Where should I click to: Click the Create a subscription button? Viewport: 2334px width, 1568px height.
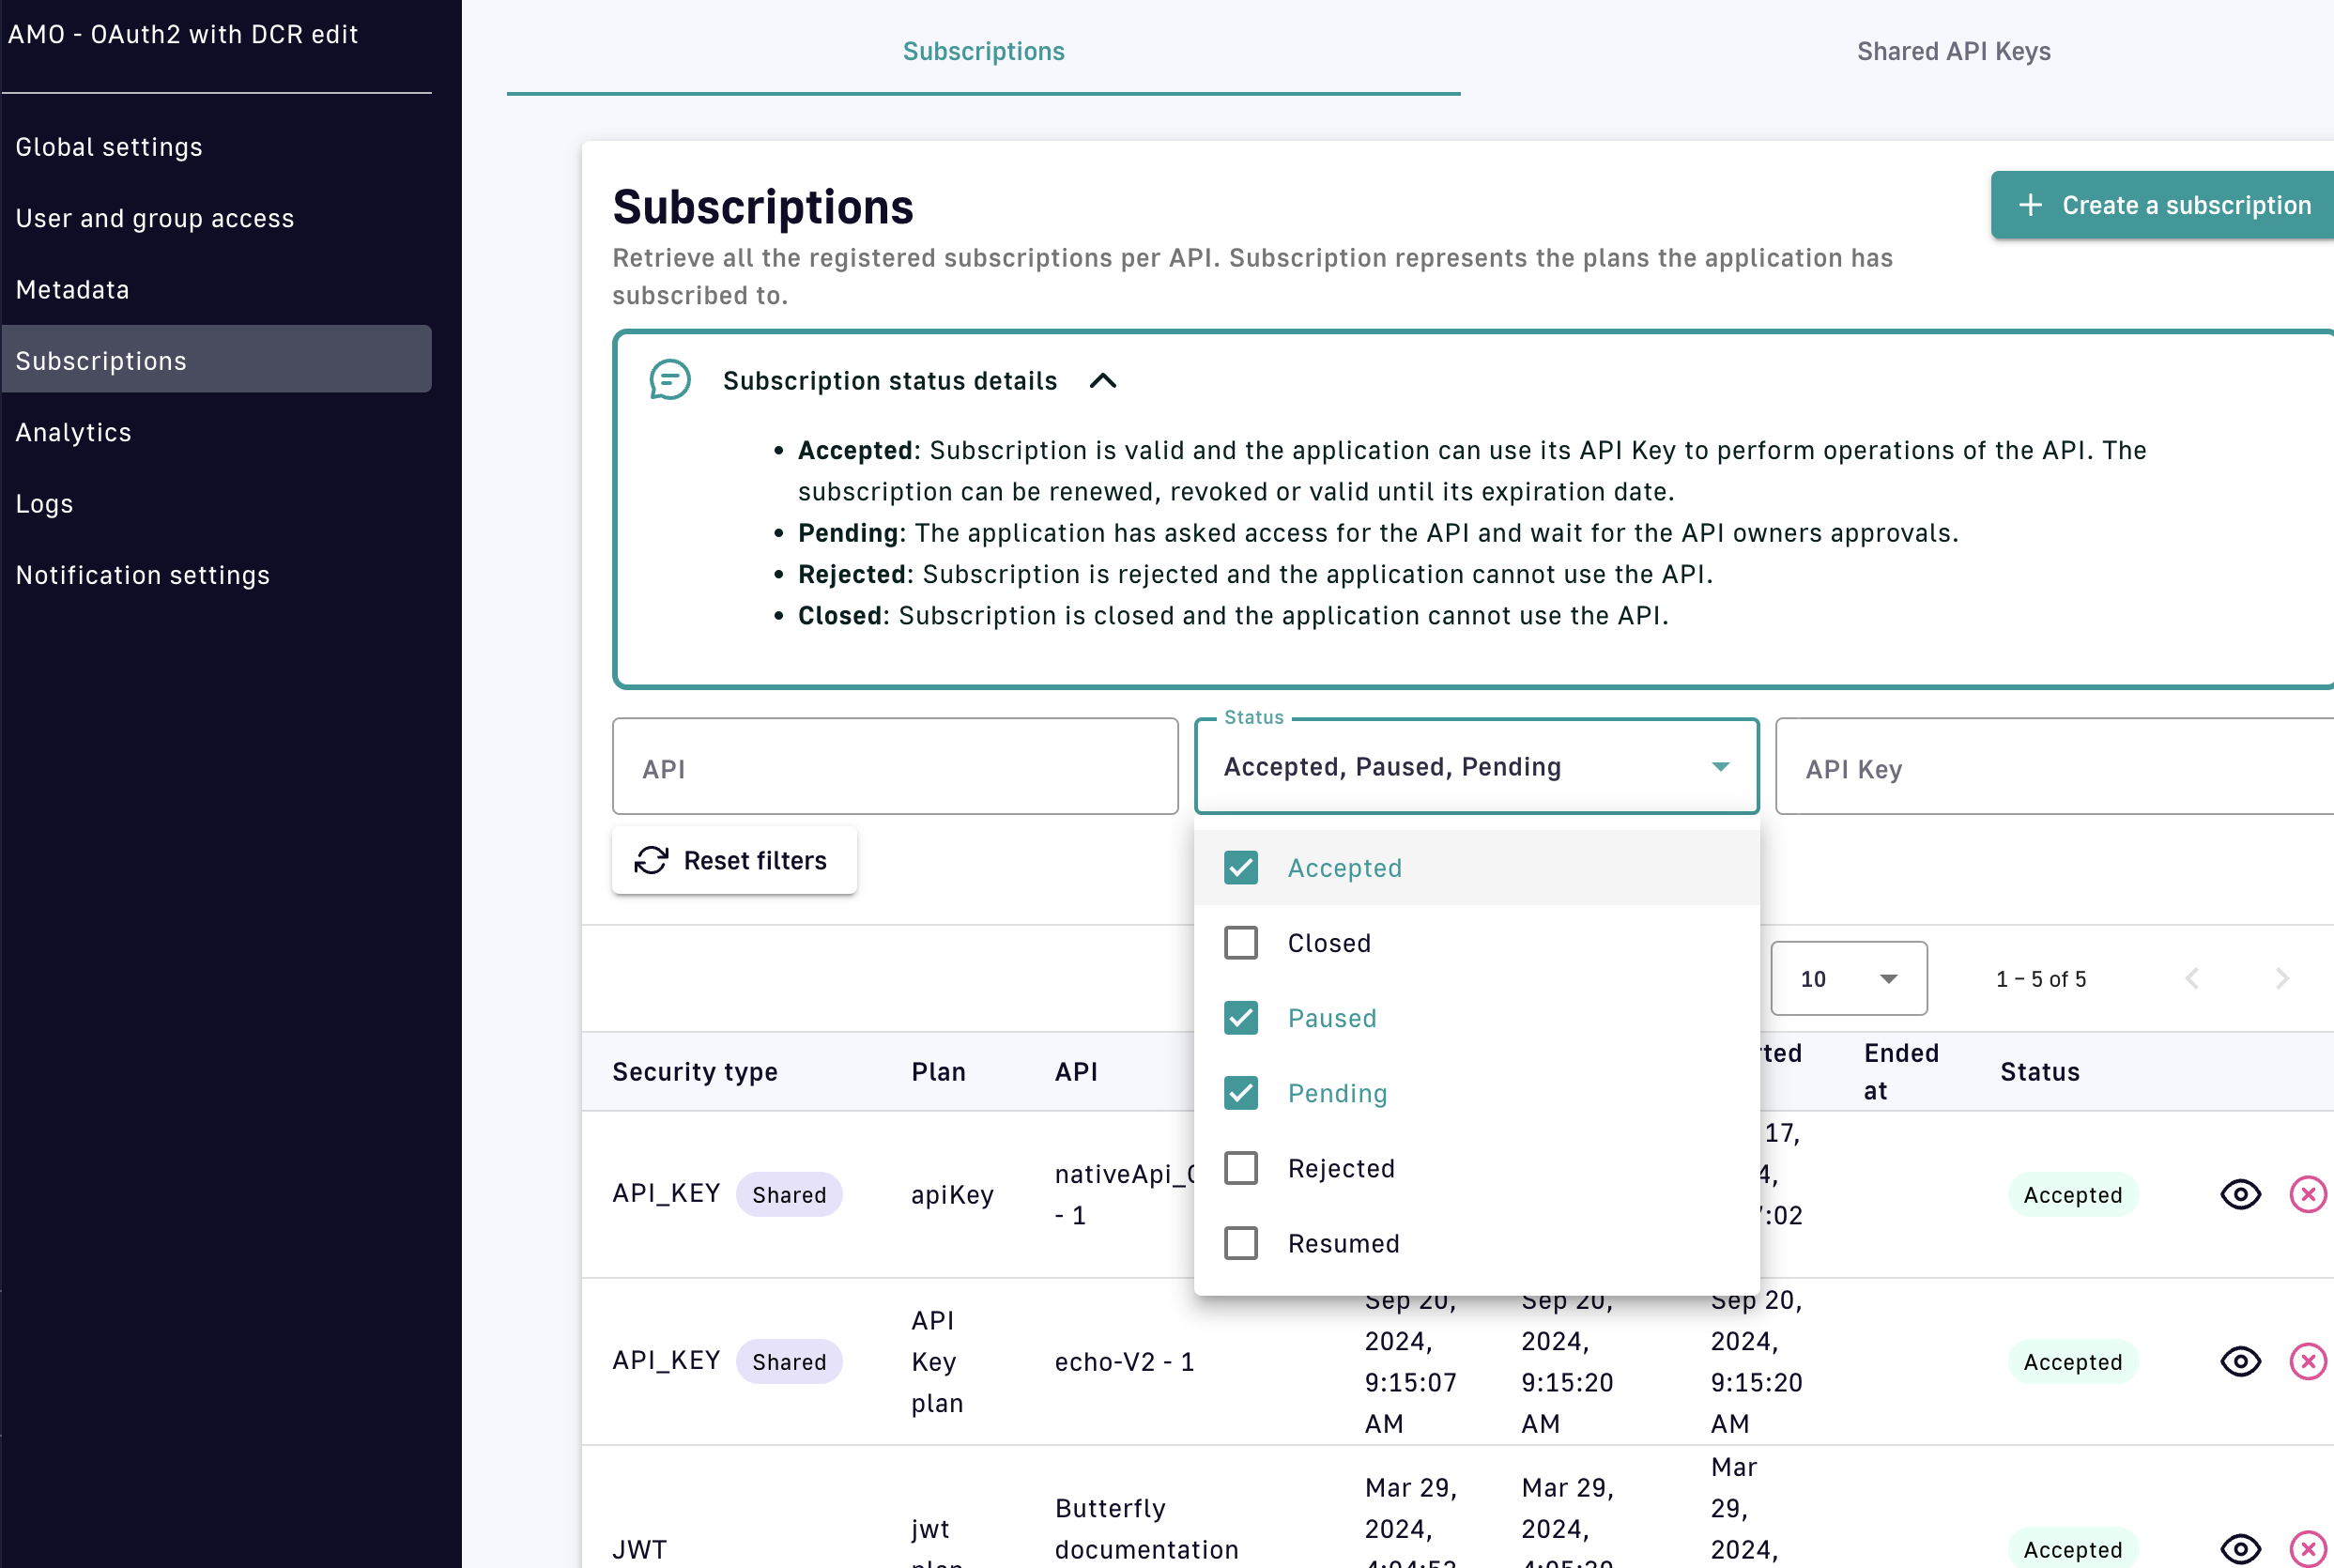[x=2165, y=205]
